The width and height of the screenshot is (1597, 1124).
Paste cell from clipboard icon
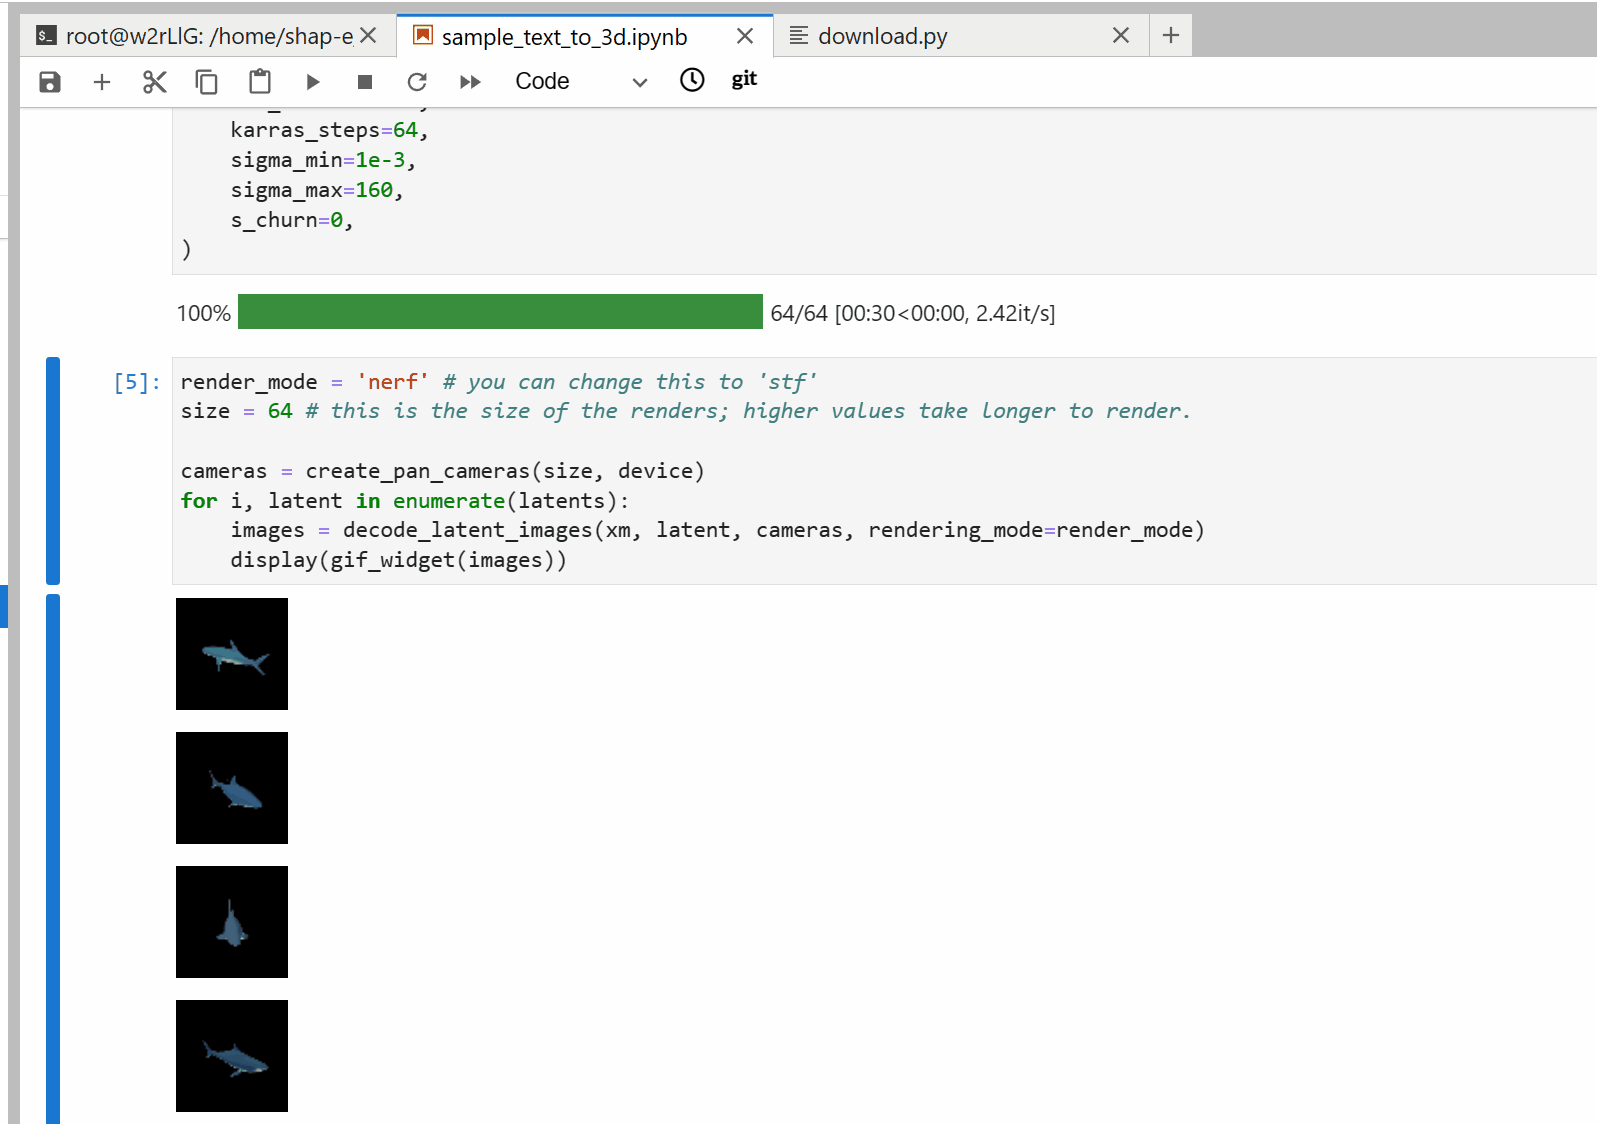(x=260, y=82)
